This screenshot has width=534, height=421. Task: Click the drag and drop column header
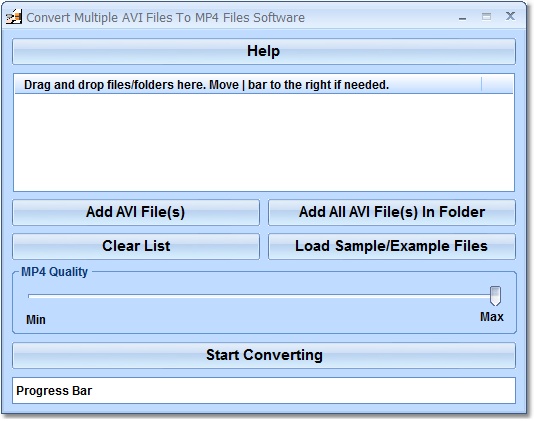coord(248,85)
